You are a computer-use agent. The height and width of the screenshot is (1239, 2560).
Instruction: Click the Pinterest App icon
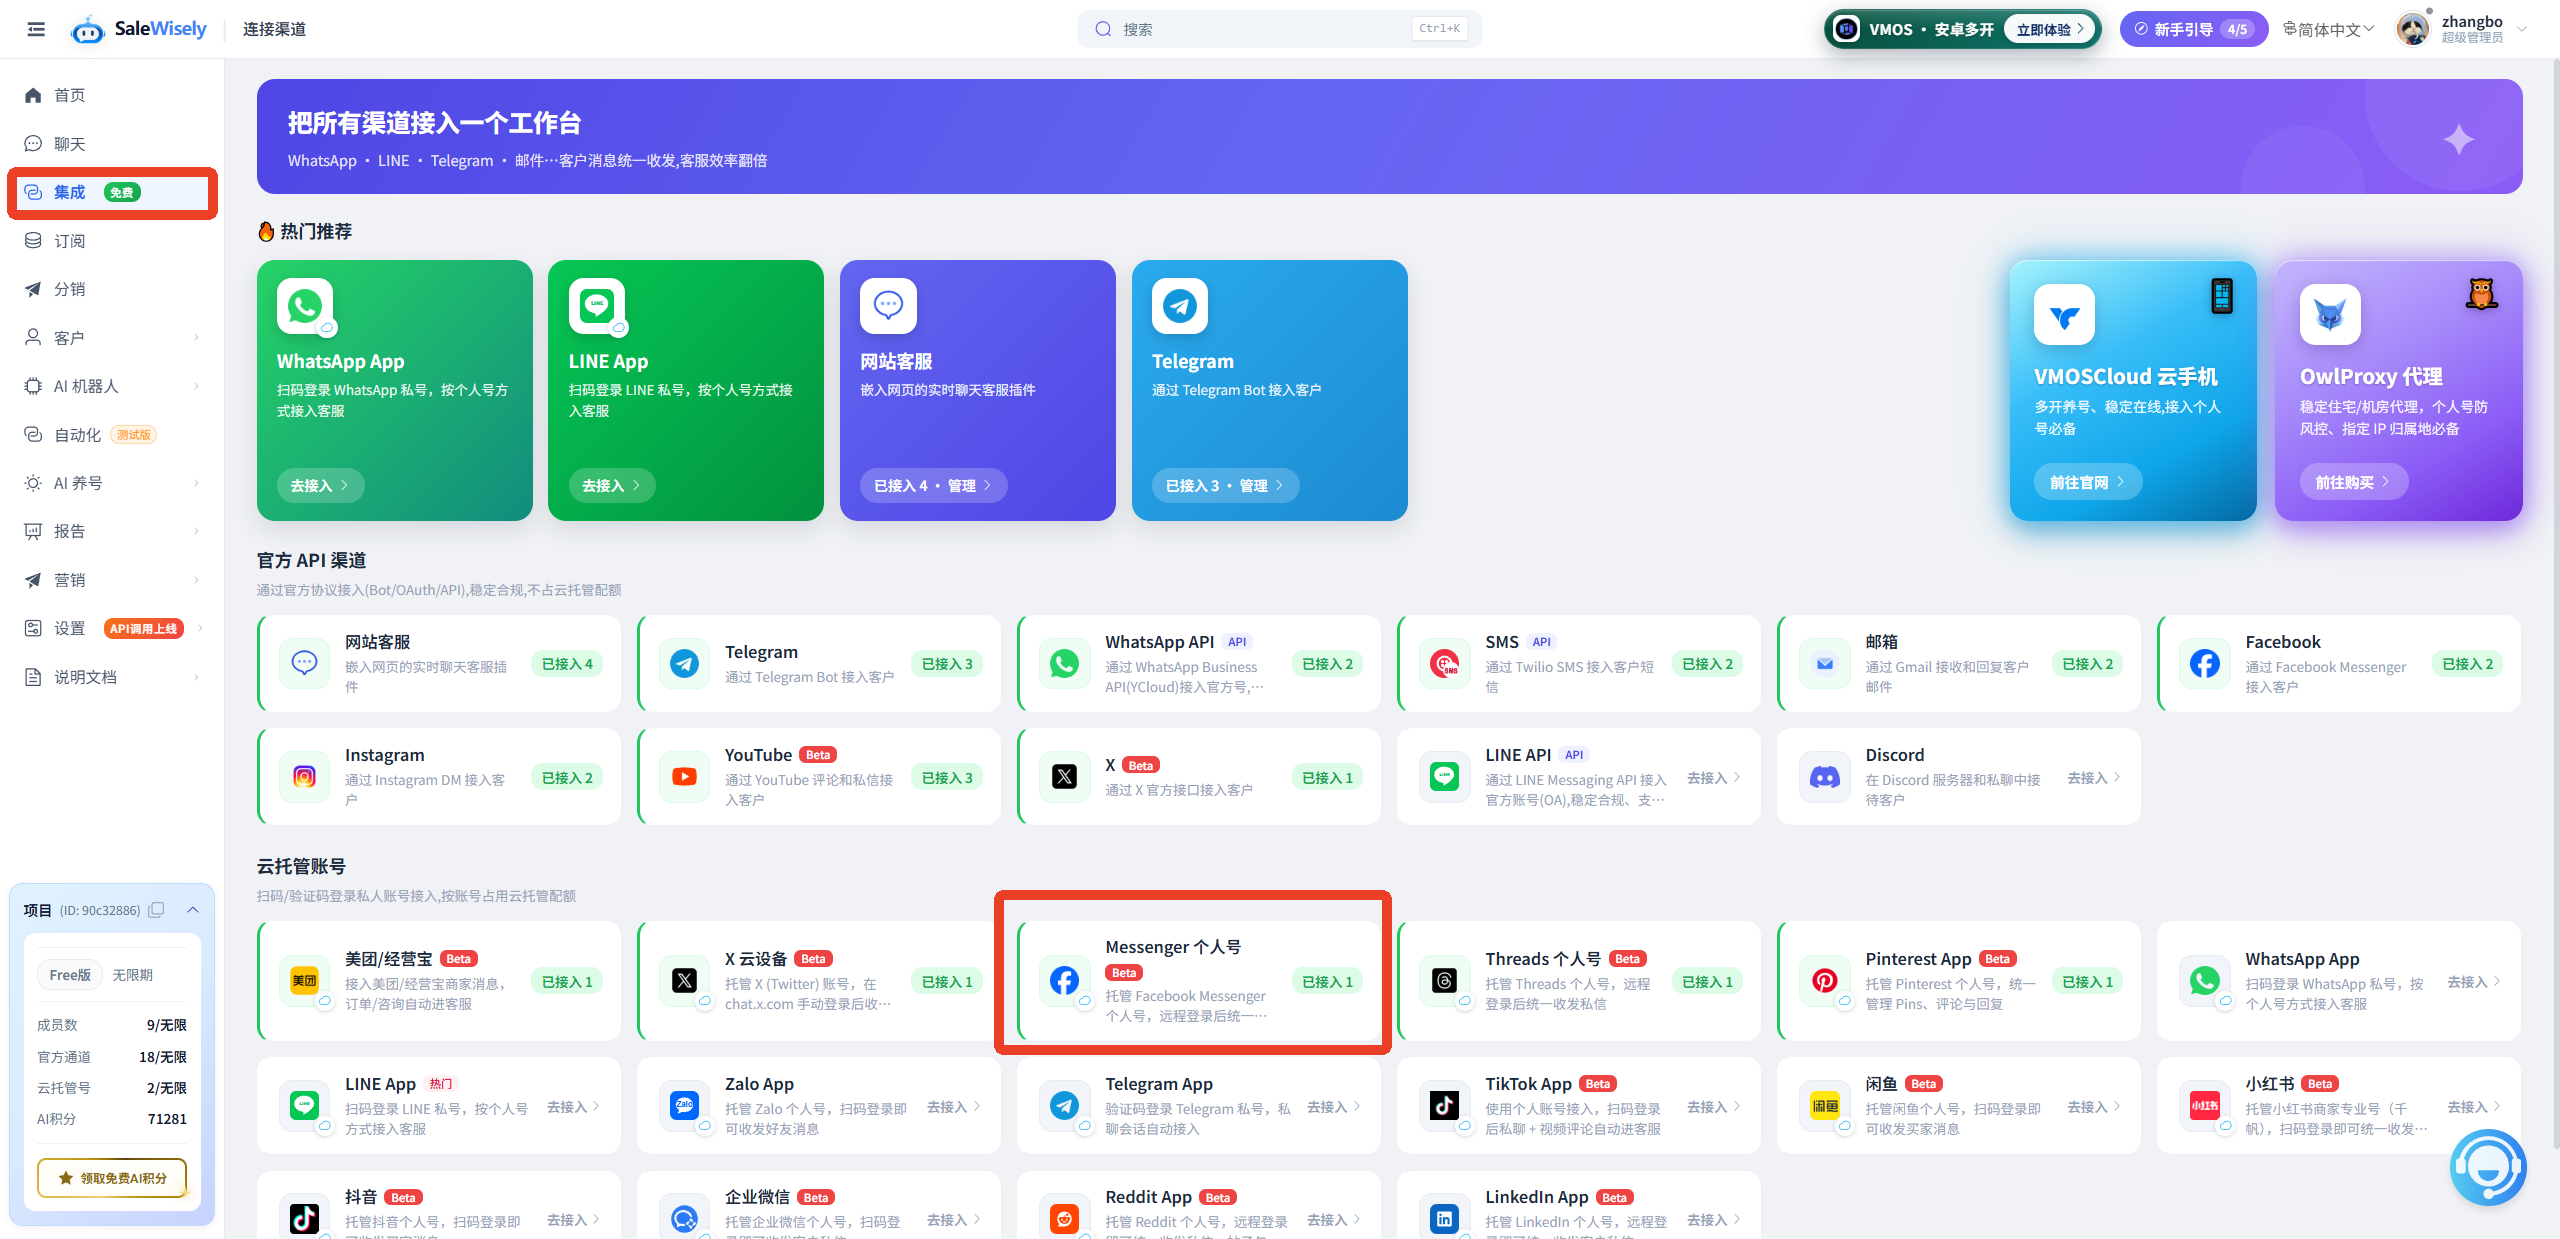point(1824,981)
